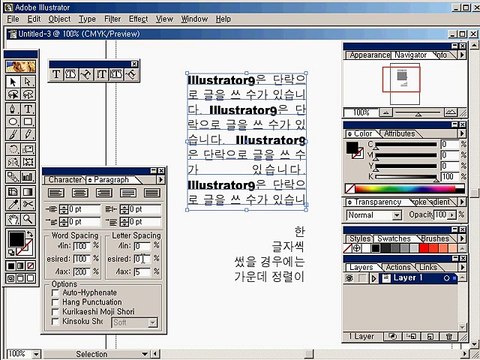Select the Gradient tool
The width and height of the screenshot is (480, 360).
(28, 192)
